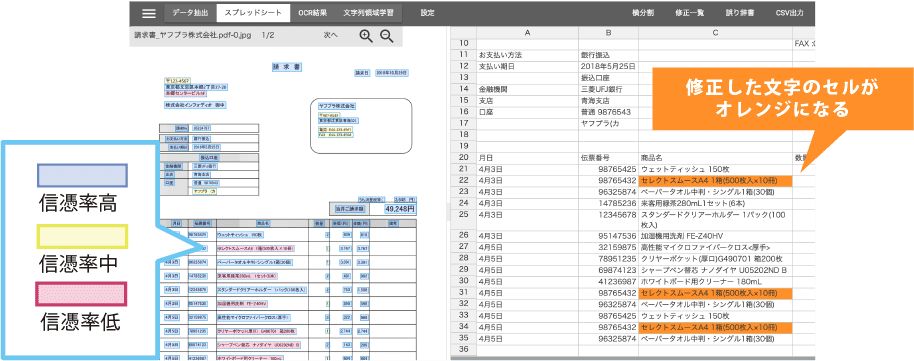Image resolution: width=914 pixels, height=361 pixels.
Task: Select the スプレッドシート tab
Action: click(254, 13)
